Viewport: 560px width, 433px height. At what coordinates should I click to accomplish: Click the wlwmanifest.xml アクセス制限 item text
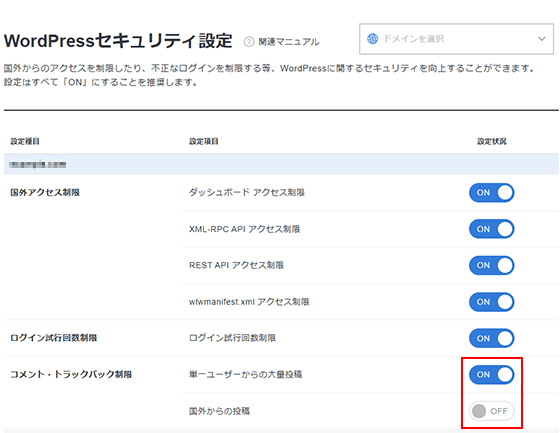[x=249, y=302]
